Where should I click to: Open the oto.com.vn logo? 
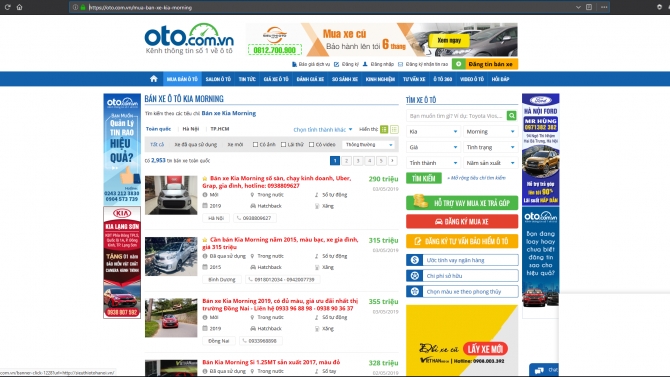coord(189,38)
